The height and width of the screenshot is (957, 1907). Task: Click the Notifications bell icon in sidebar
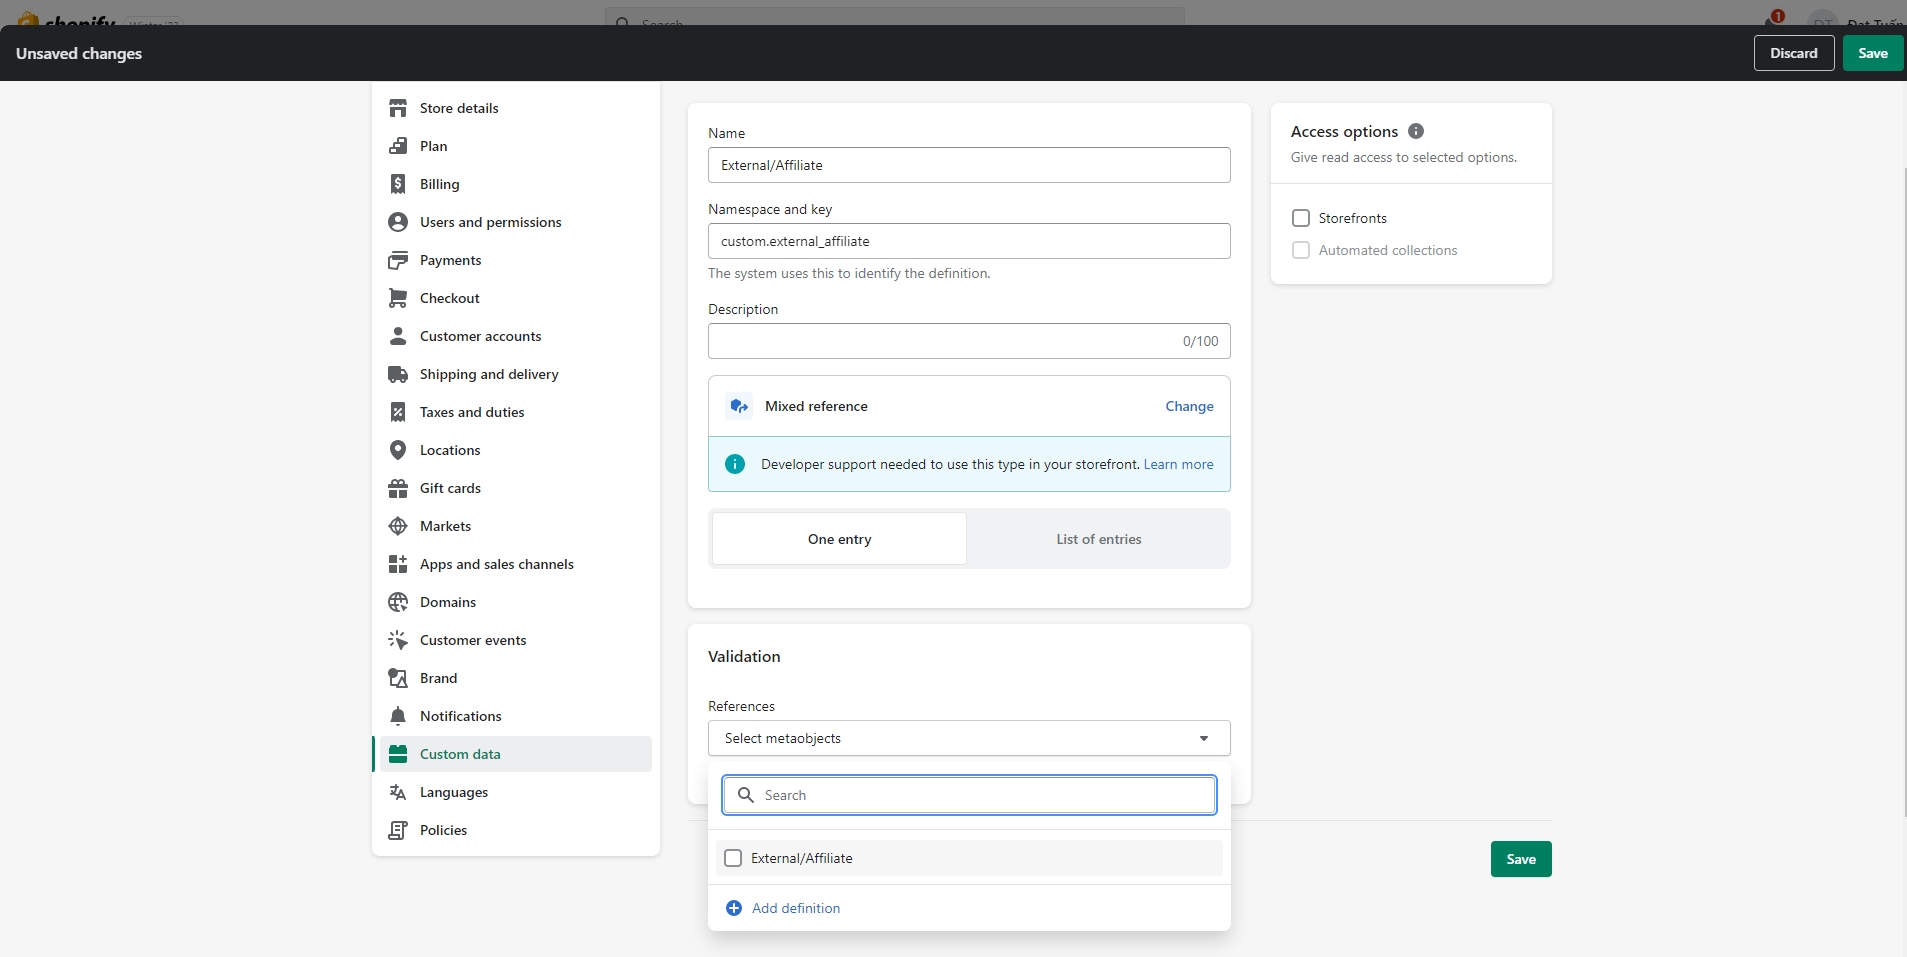coord(398,716)
